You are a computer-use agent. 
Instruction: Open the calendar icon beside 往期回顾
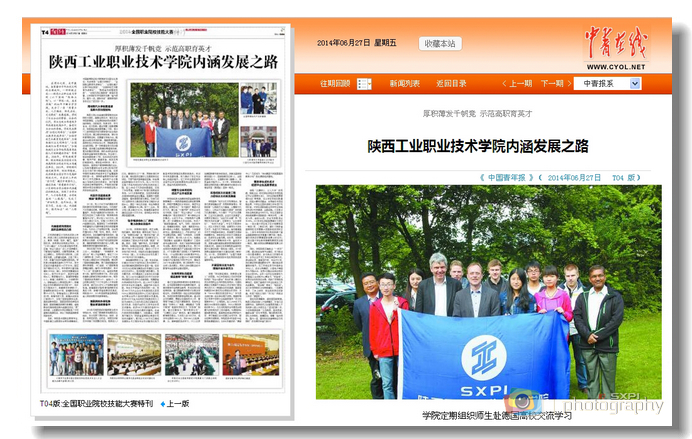point(363,84)
